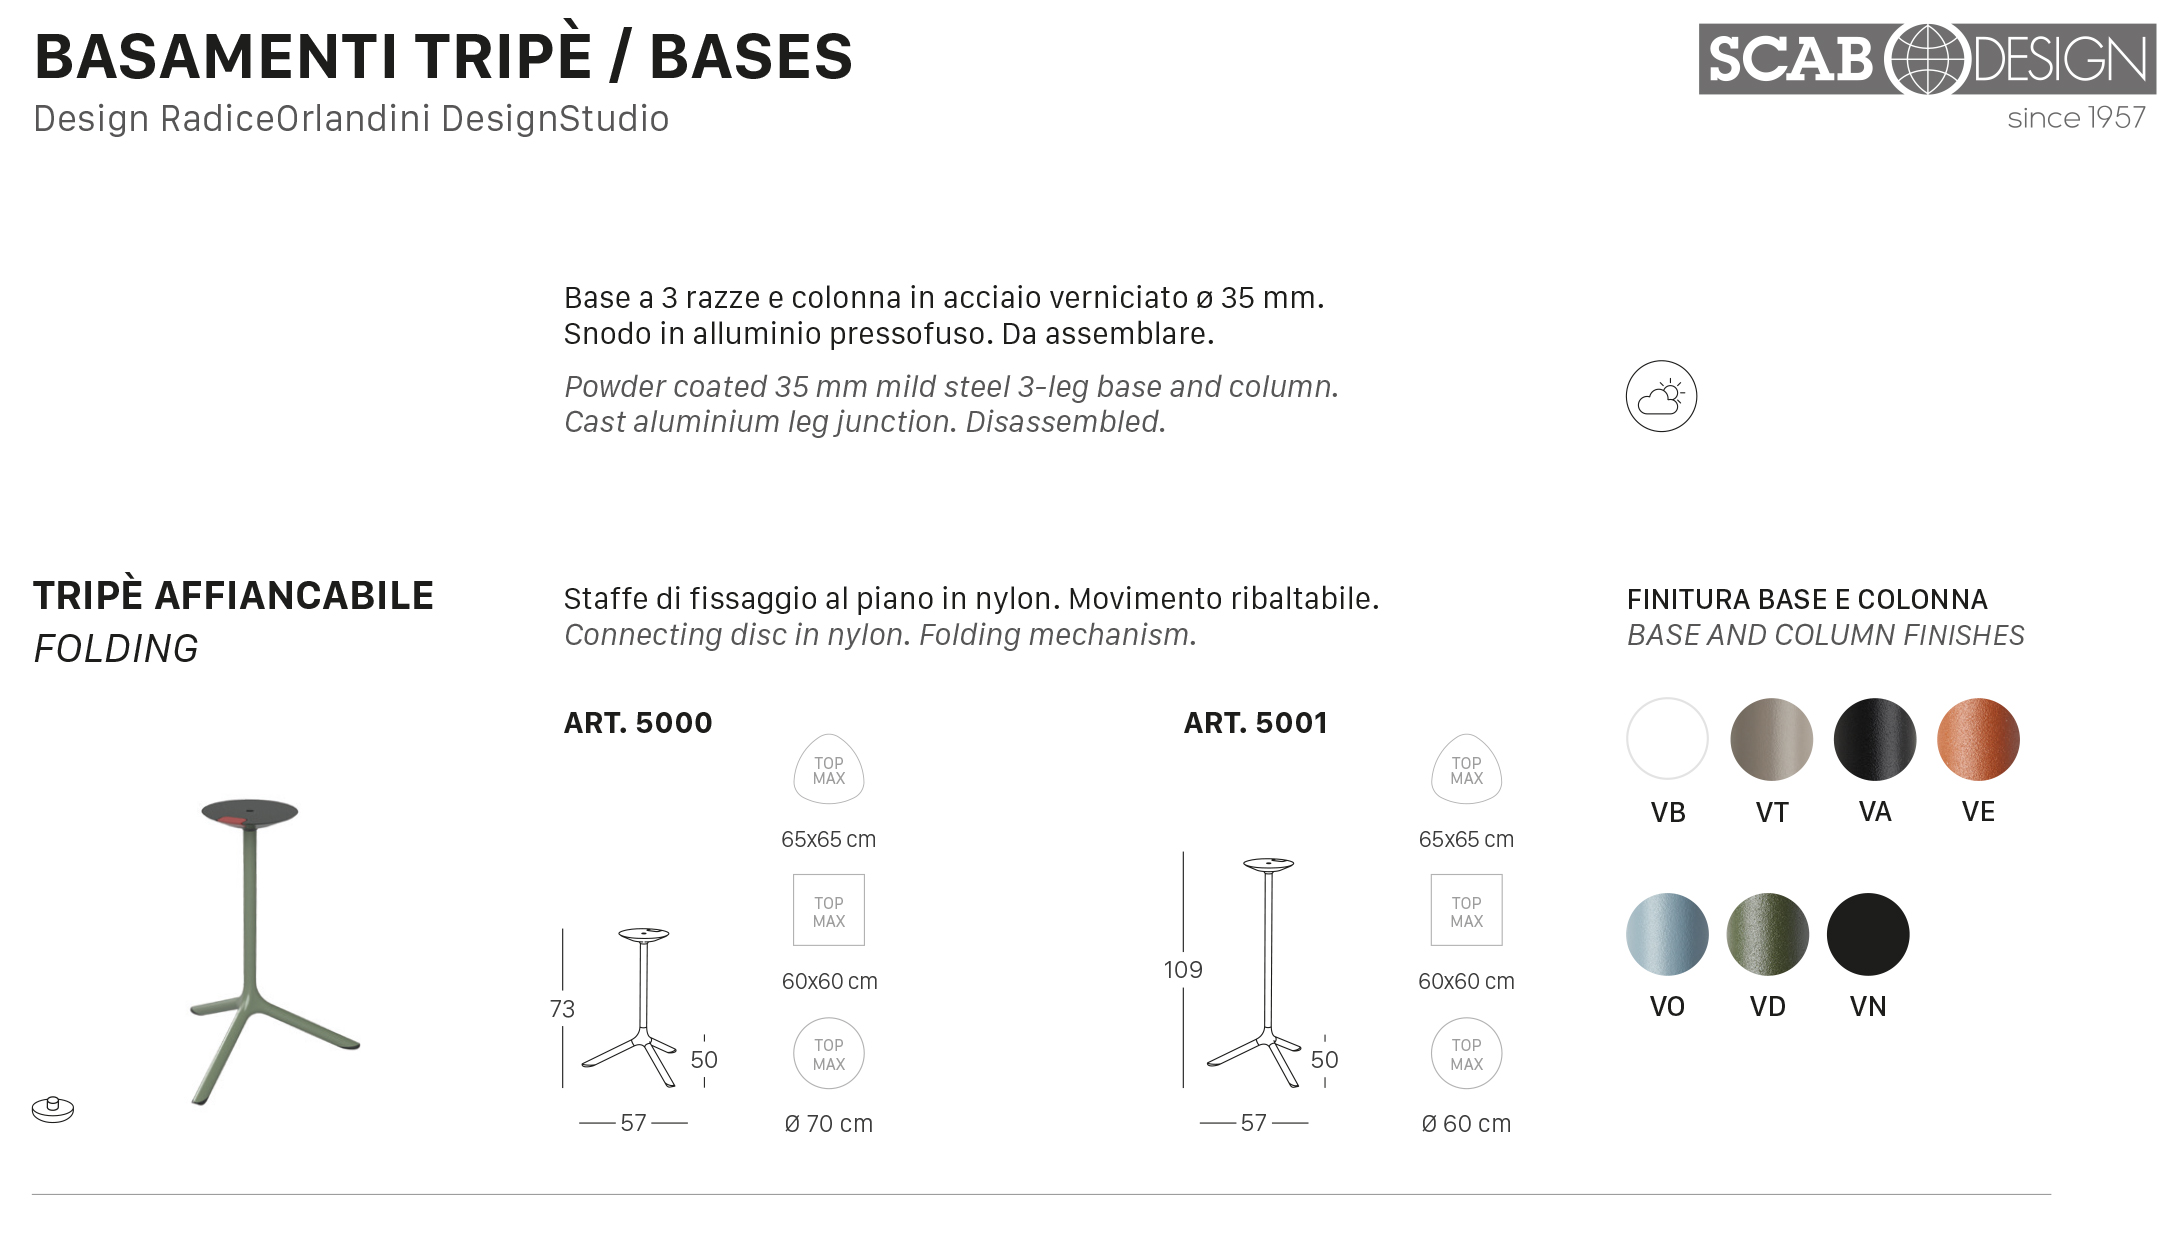Image resolution: width=2168 pixels, height=1241 pixels.
Task: Pick the black VN finish swatch
Action: click(x=1868, y=934)
